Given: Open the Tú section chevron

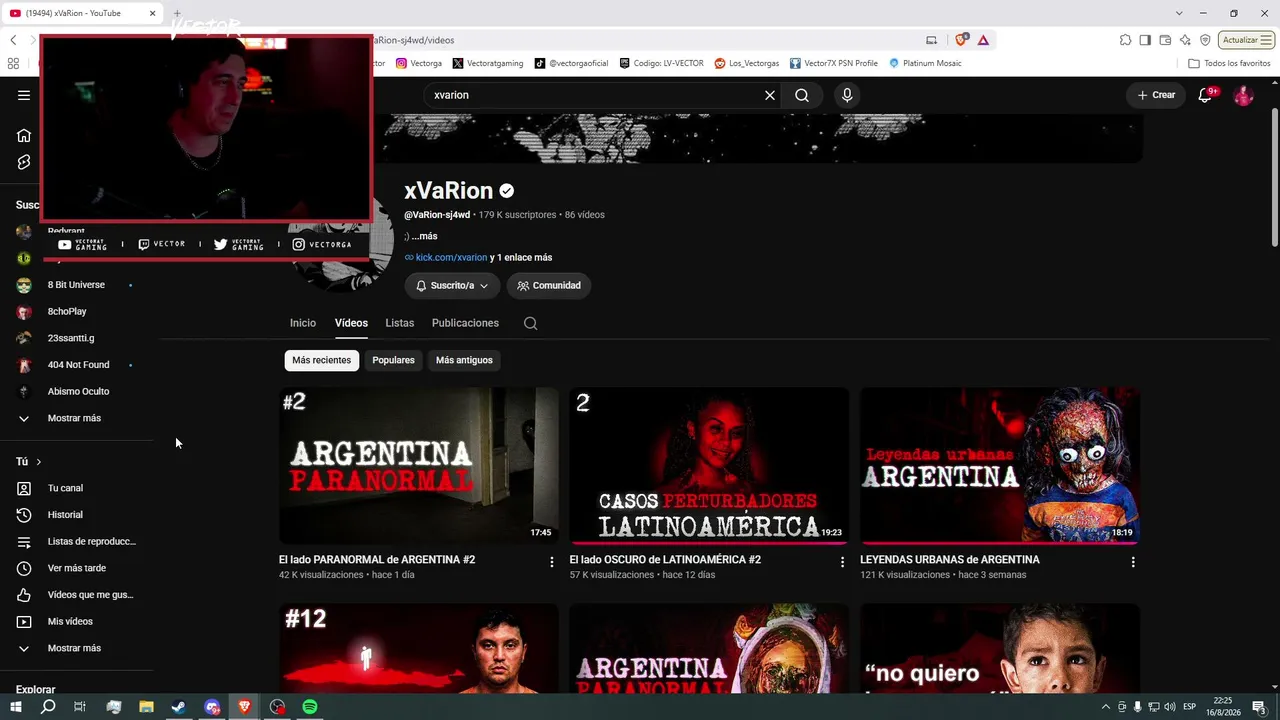Looking at the screenshot, I should point(39,462).
